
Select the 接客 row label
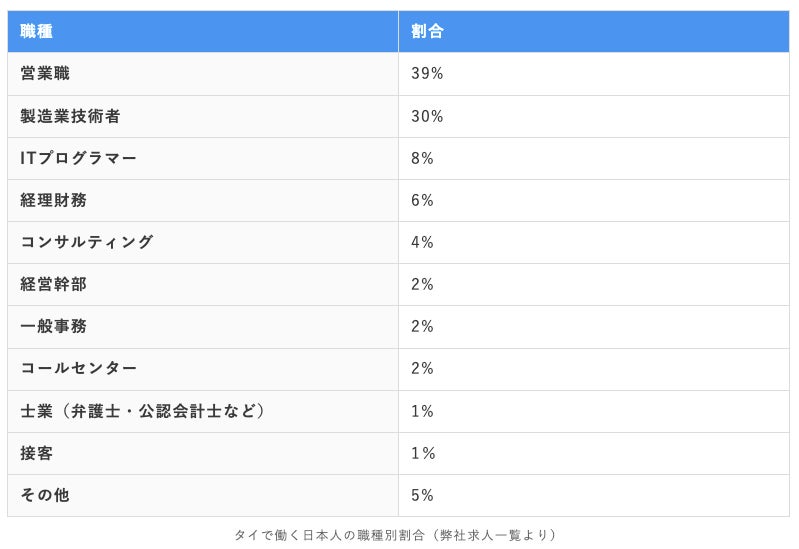coord(37,453)
